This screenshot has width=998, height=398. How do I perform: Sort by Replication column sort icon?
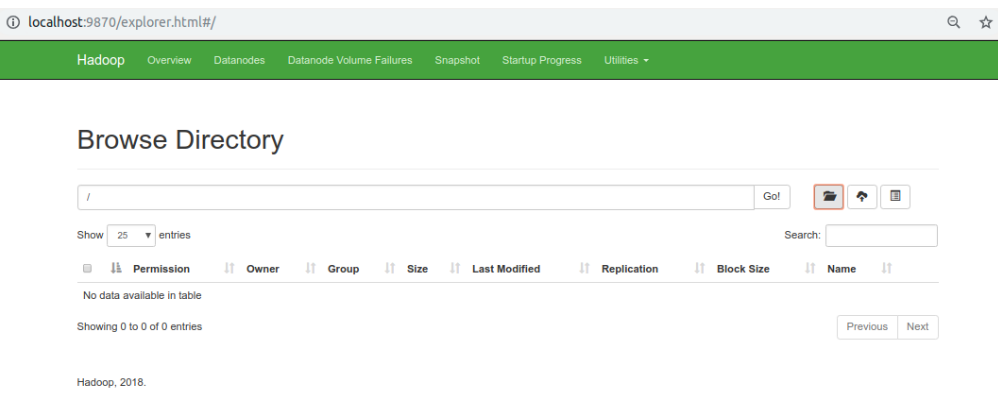click(x=699, y=269)
